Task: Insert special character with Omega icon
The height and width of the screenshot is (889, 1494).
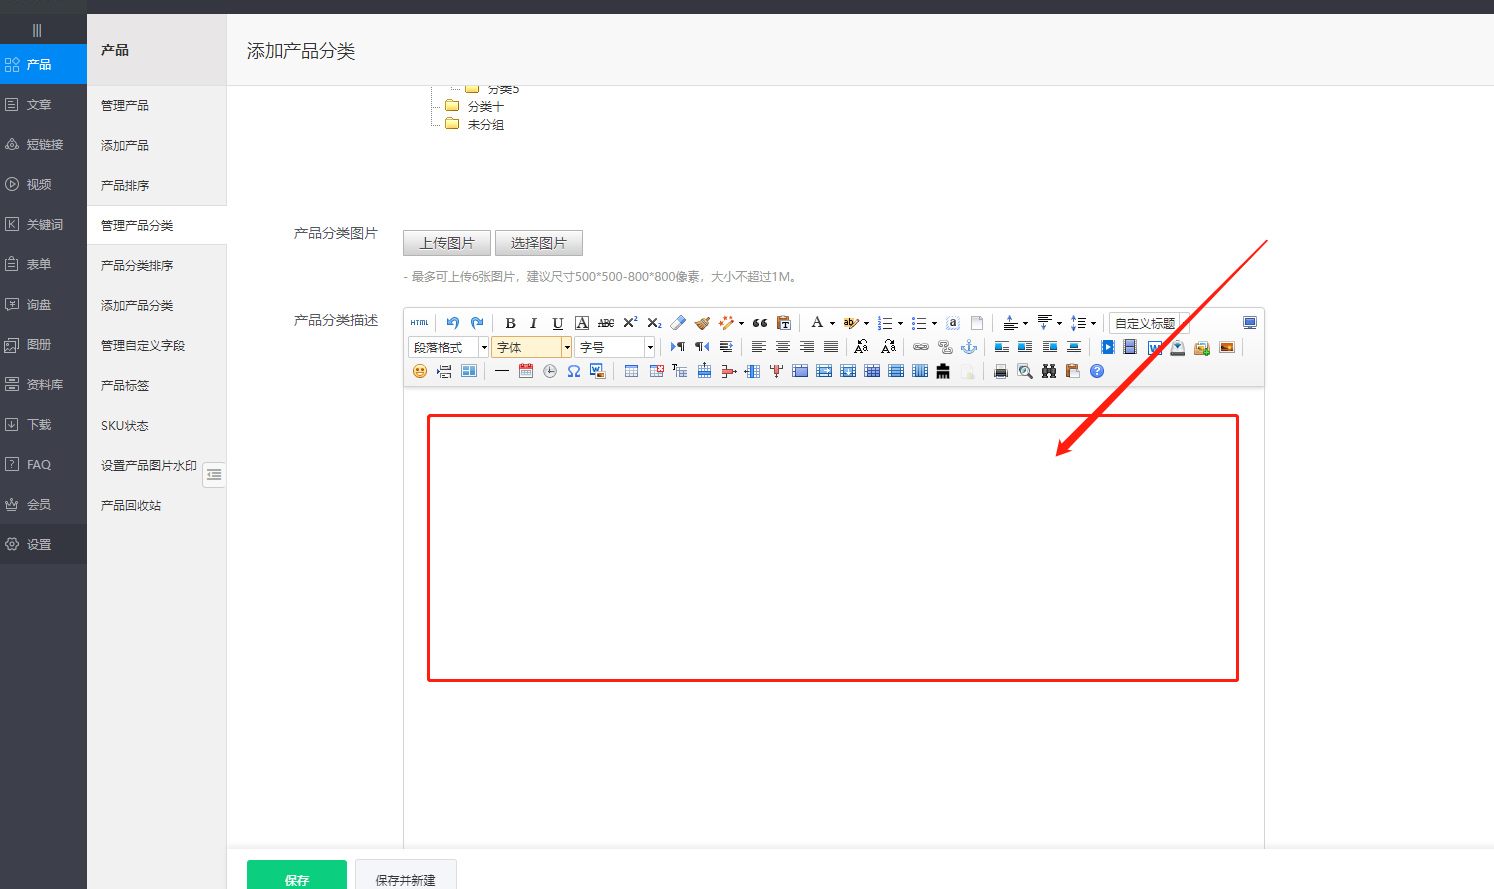Action: [x=574, y=371]
